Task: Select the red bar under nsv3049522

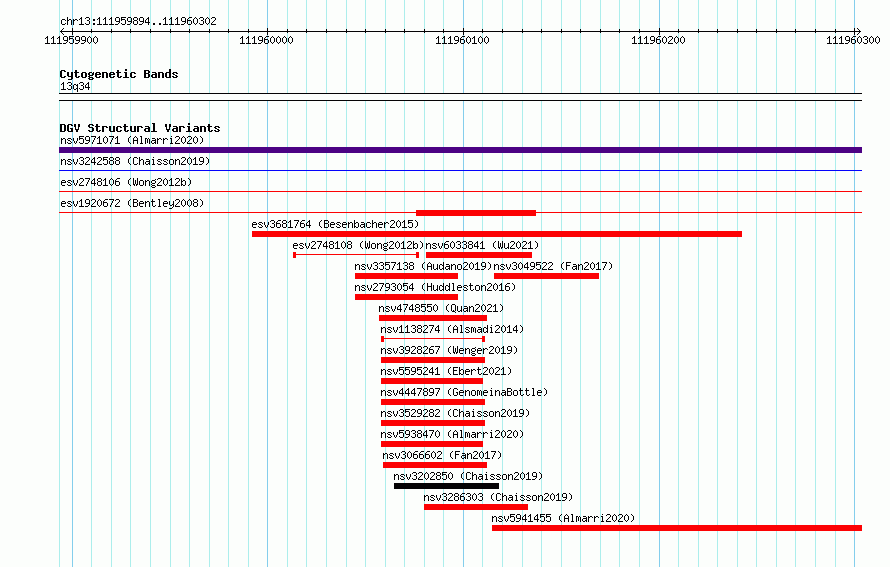Action: [x=547, y=276]
